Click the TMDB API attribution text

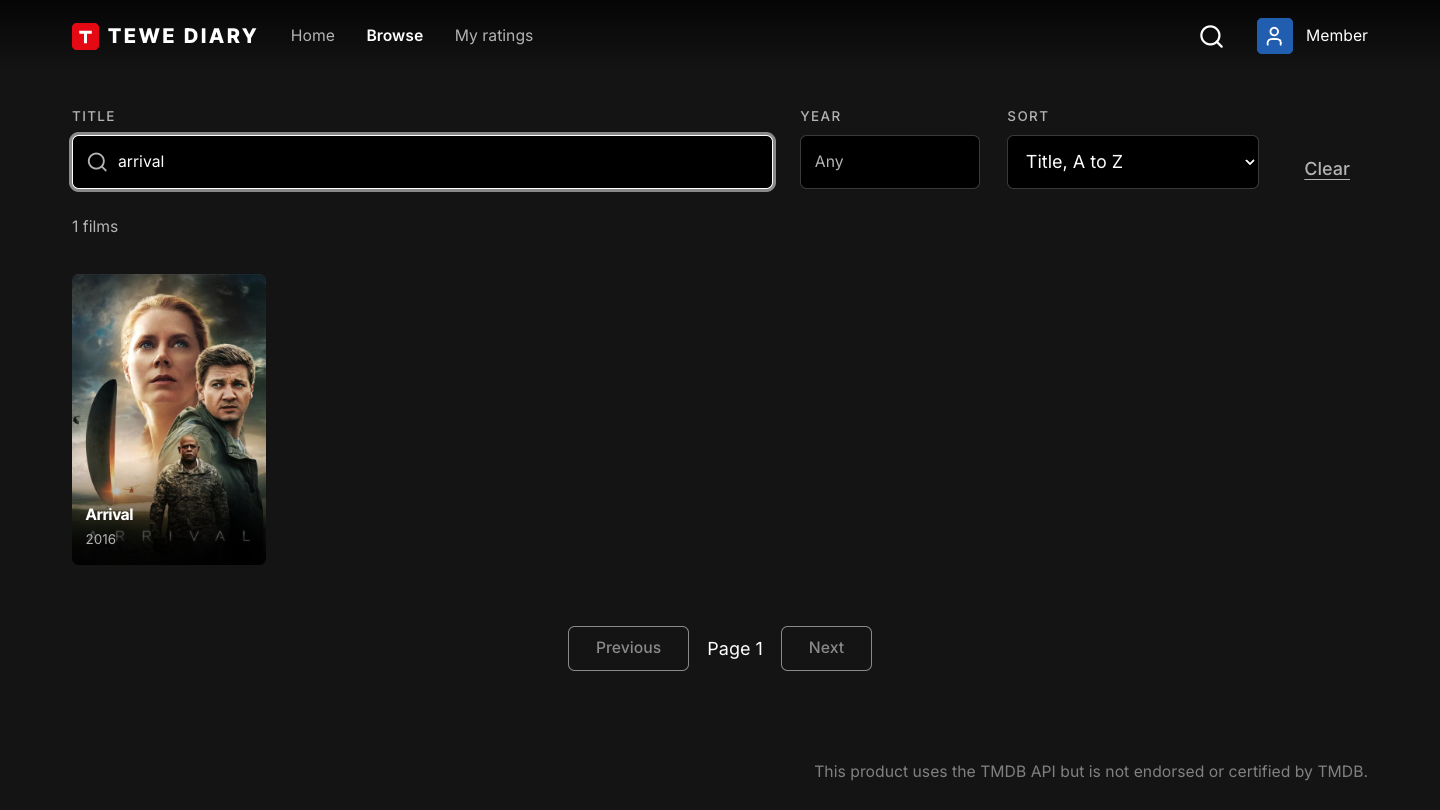pos(1091,771)
